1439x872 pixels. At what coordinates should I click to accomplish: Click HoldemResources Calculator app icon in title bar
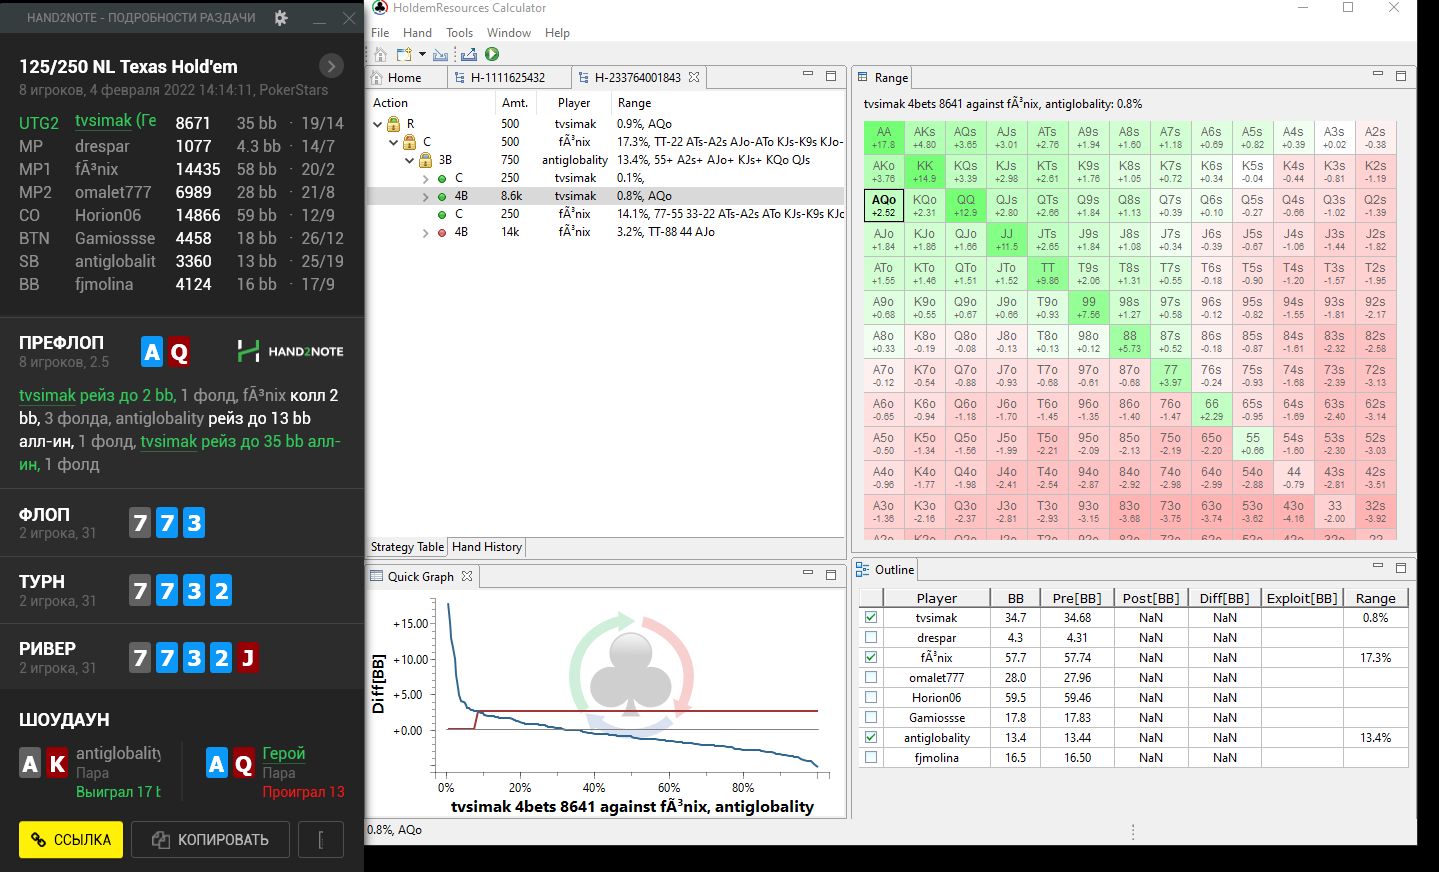[x=380, y=7]
